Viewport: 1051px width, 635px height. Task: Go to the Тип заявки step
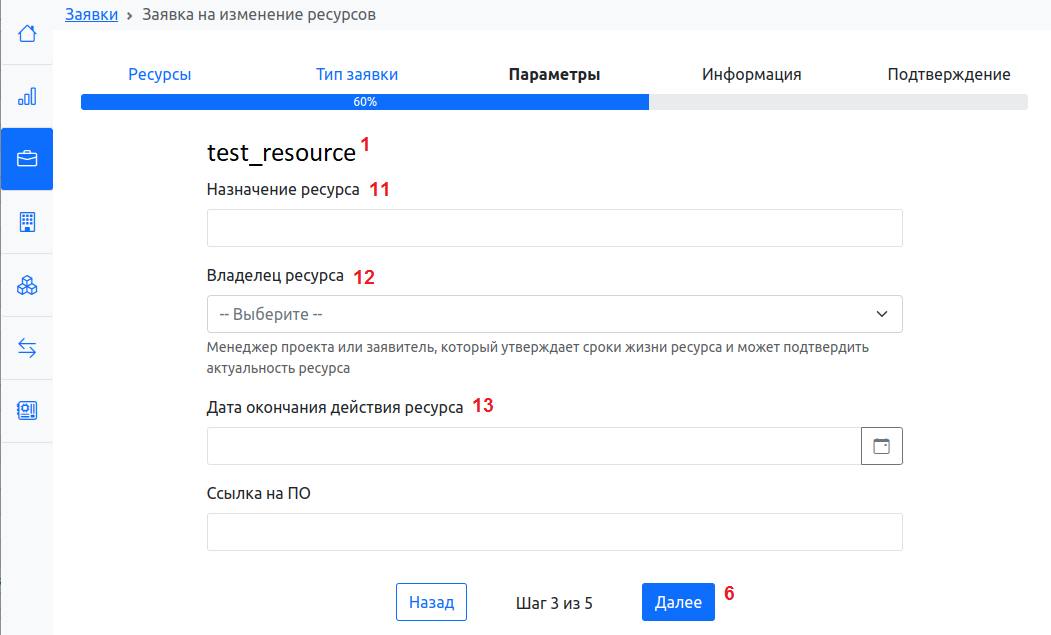357,74
